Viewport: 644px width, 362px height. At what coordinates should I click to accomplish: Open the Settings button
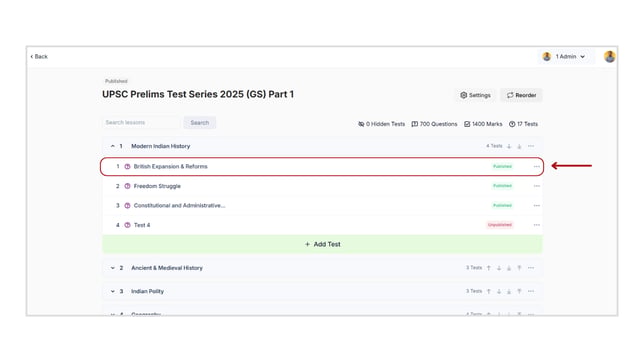[475, 95]
